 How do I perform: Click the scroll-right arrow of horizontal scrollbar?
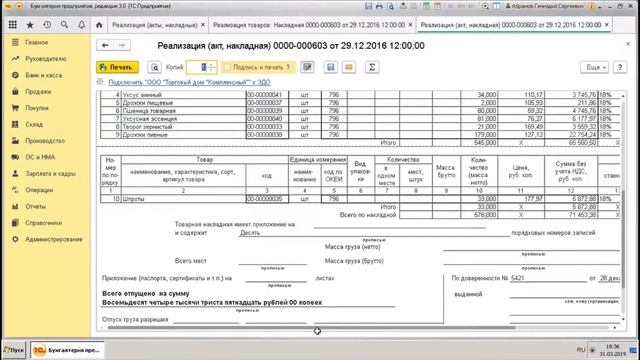click(615, 327)
